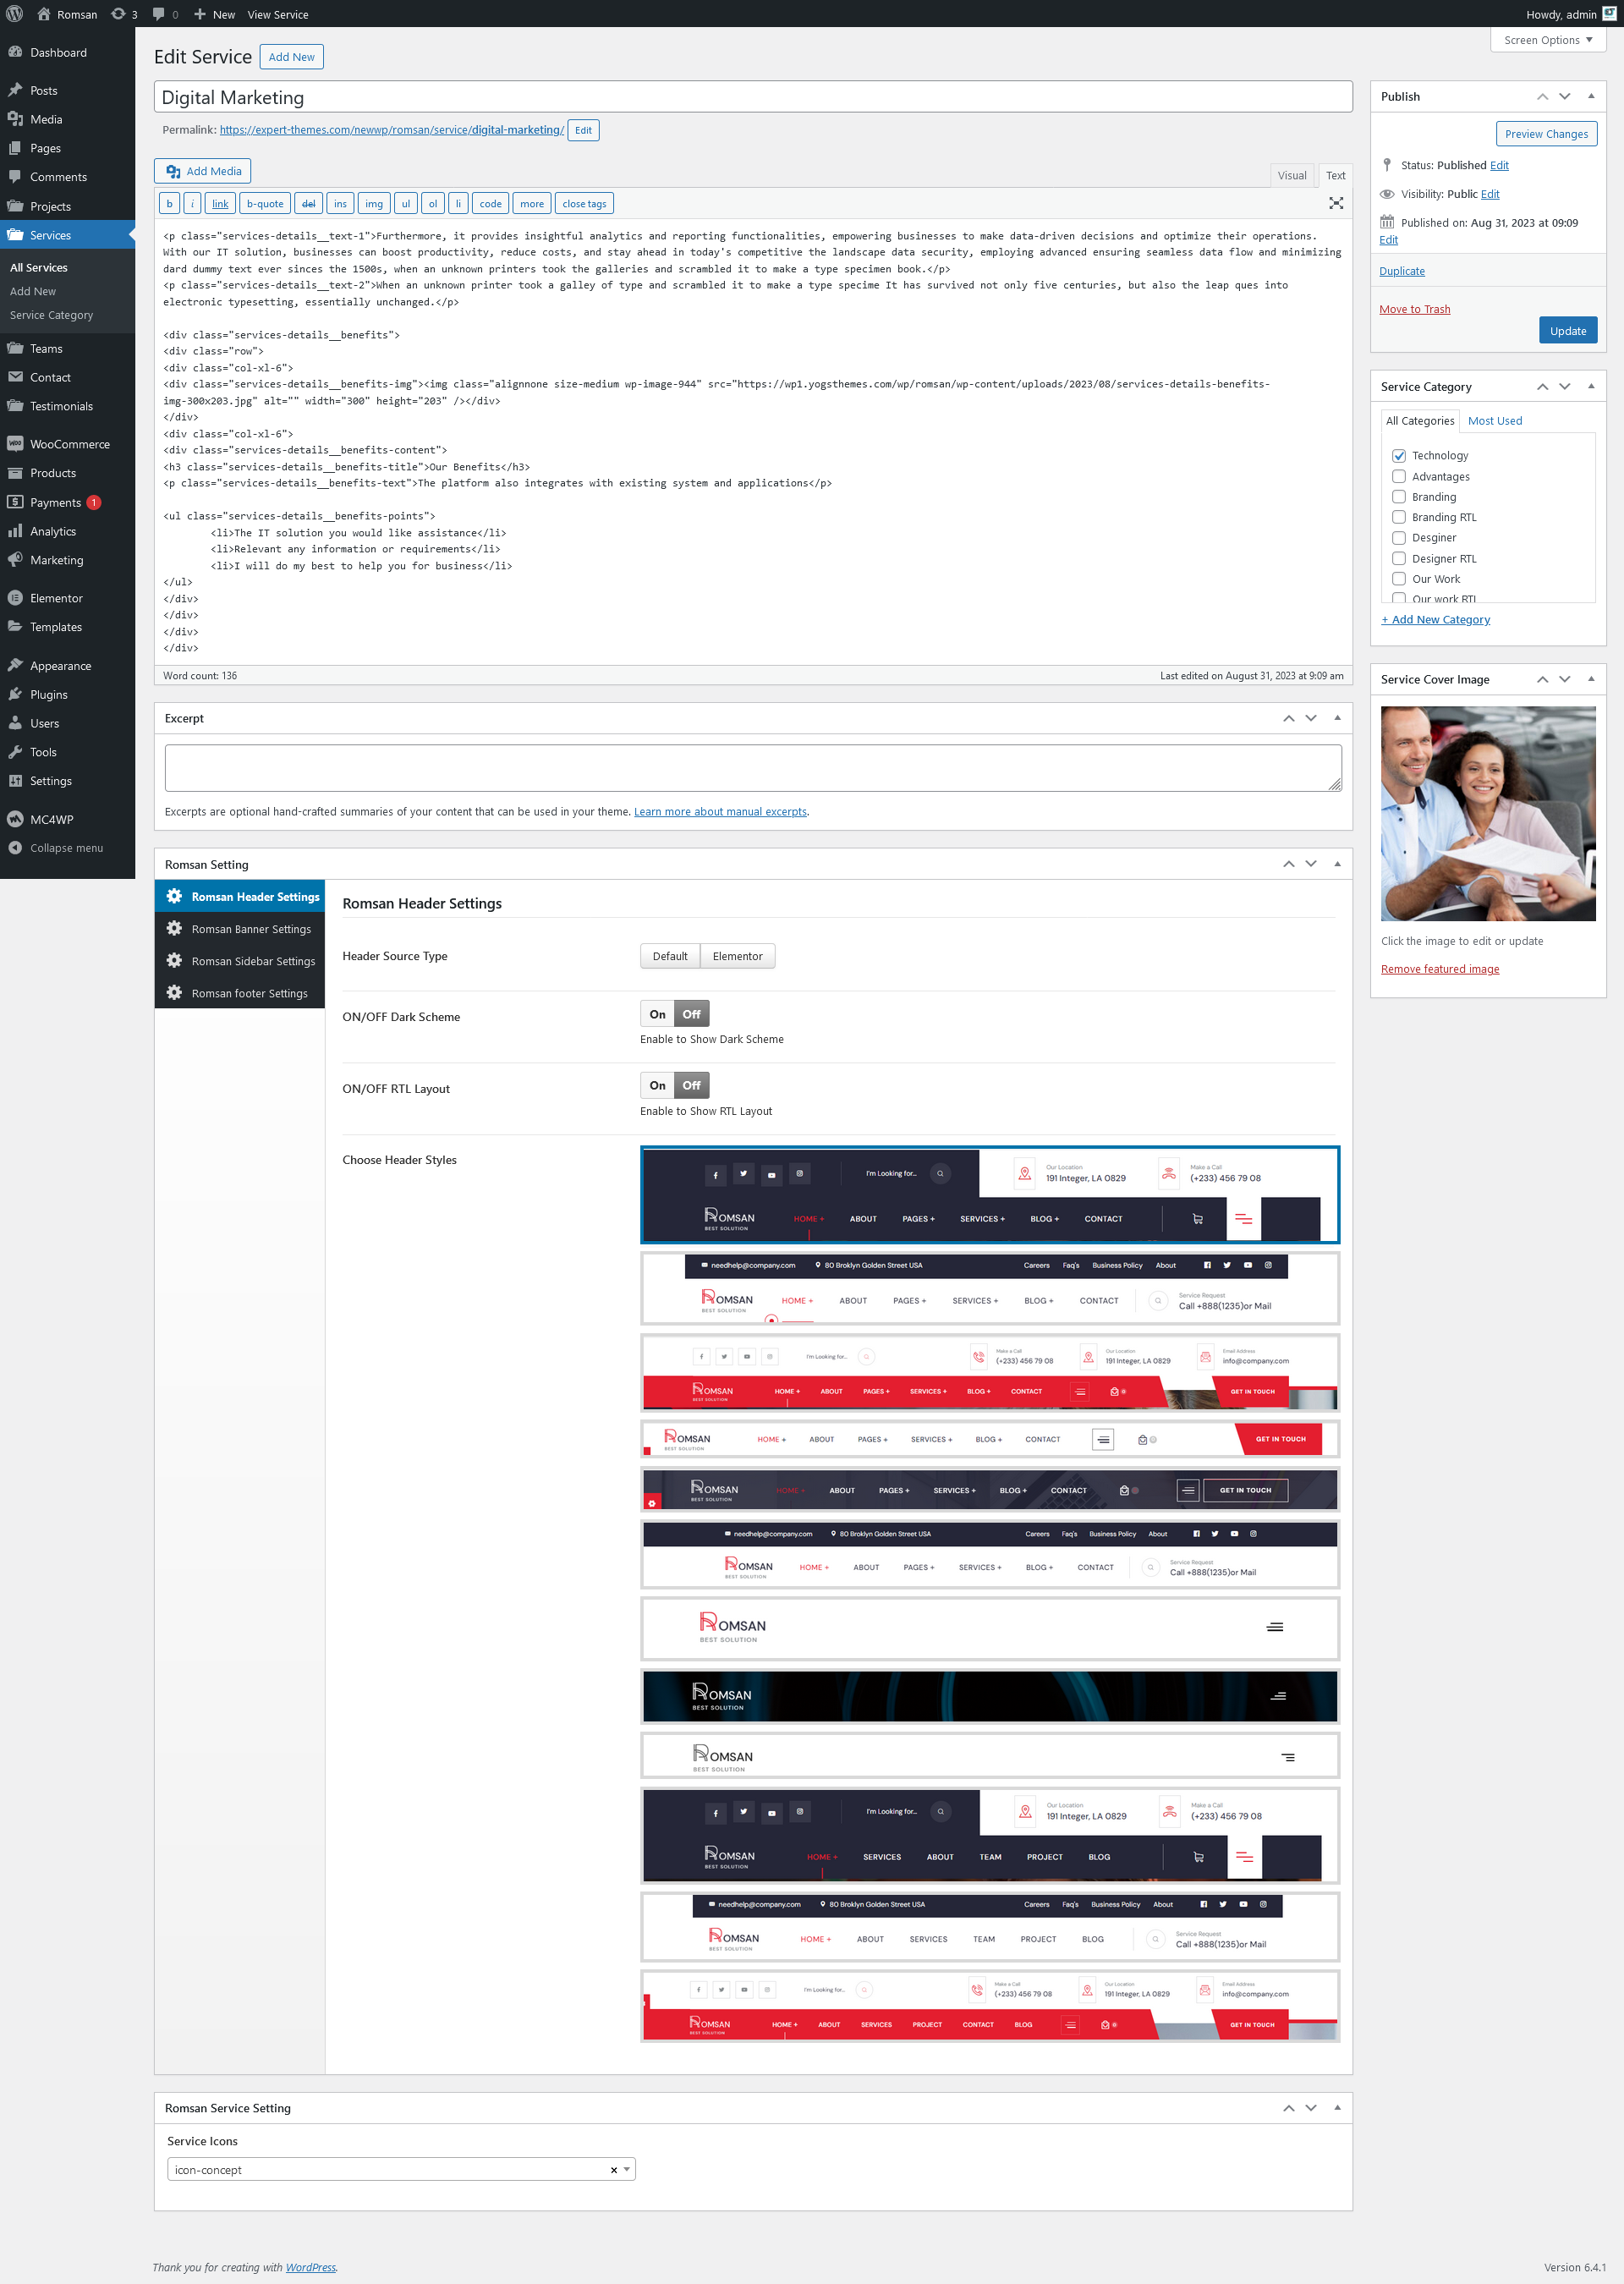Screen dimensions: 1624x2284
Task: Click the Collapse menu arrow icon
Action: [15, 848]
